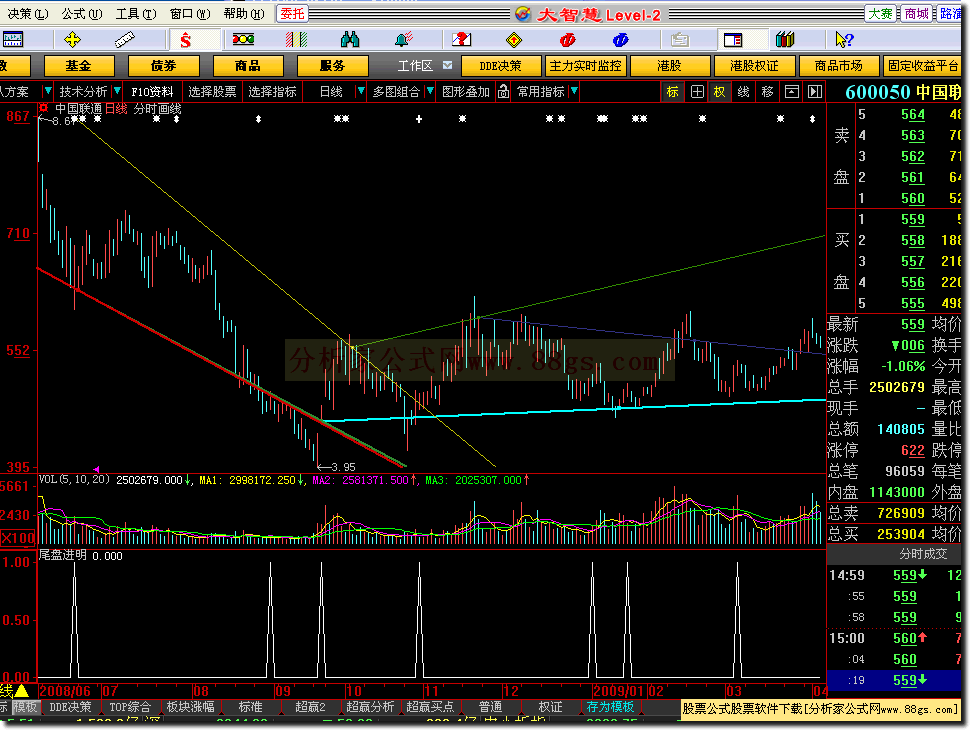The height and width of the screenshot is (732, 973).
Task: Click the traffic light signal icon
Action: (243, 40)
